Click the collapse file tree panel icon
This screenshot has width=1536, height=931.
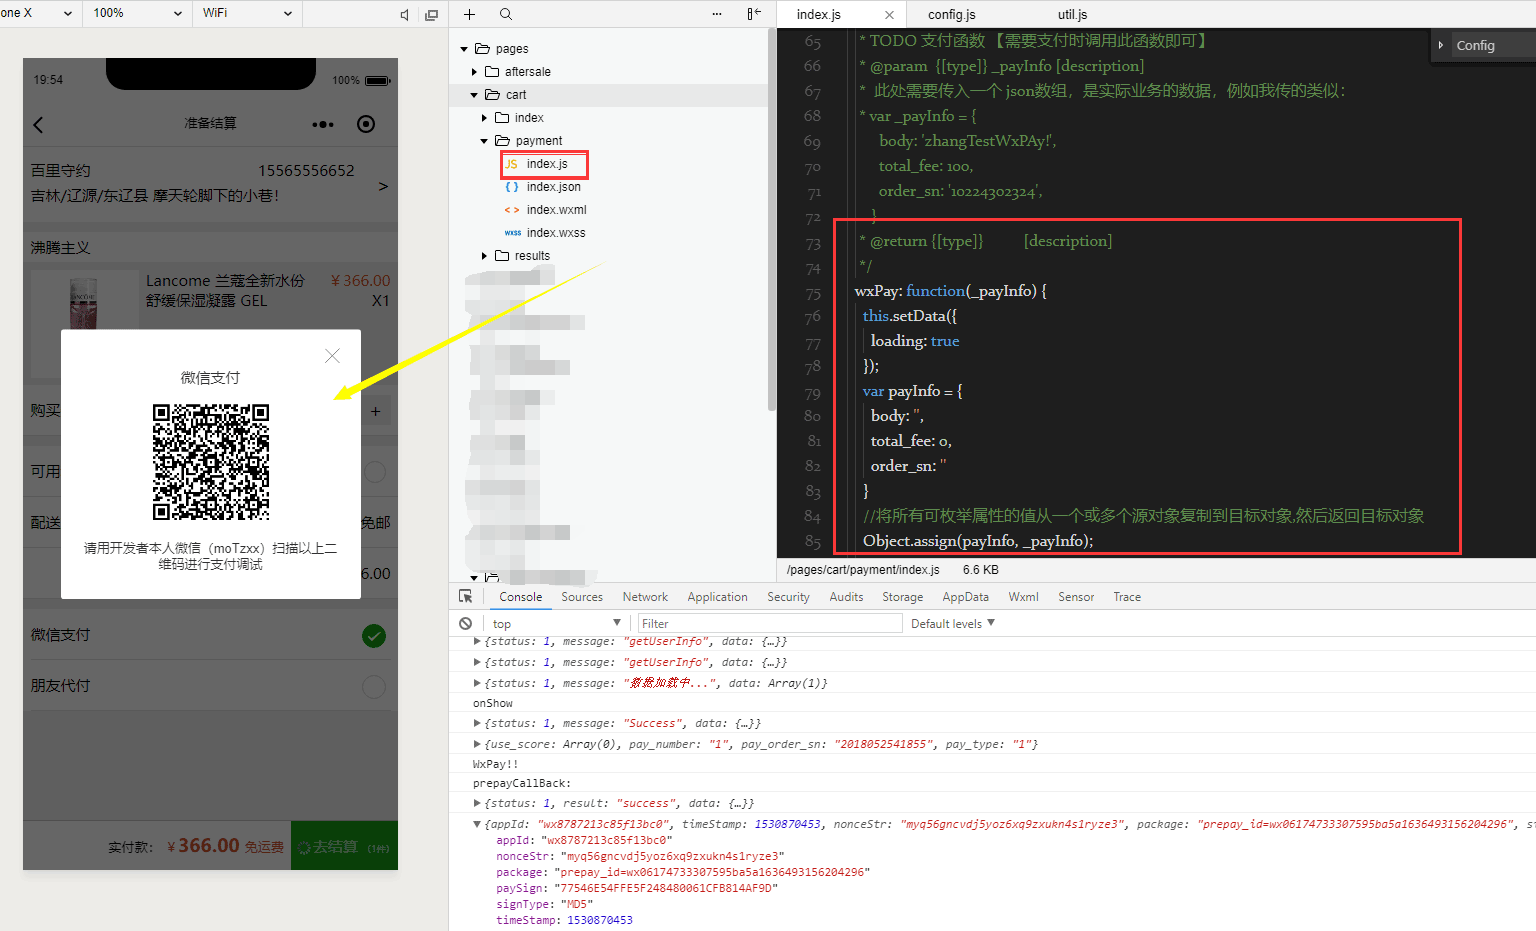pos(754,14)
